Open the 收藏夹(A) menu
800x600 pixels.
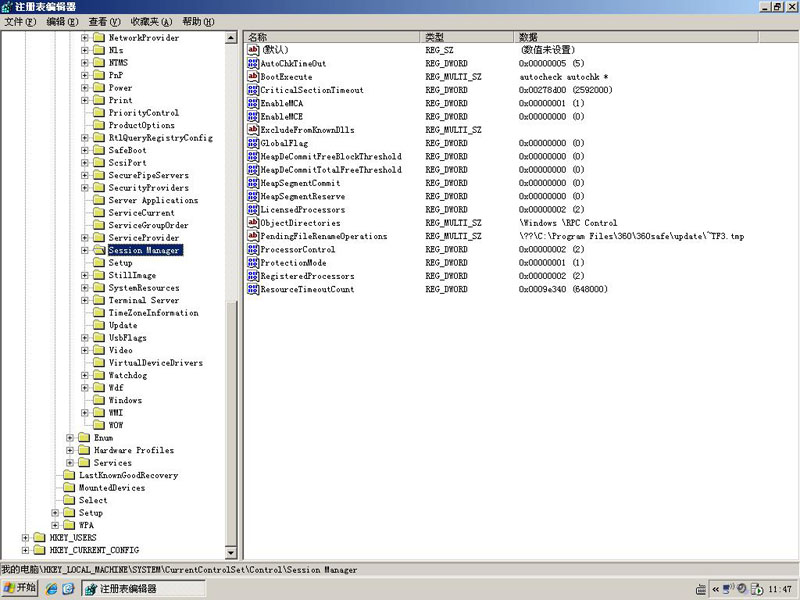[151, 22]
